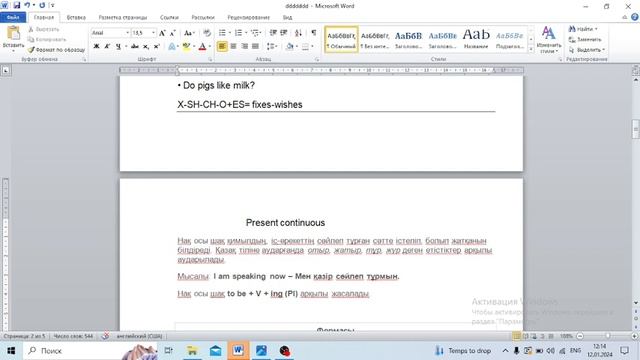Copy selection with Копировать
This screenshot has width=640, height=360.
(47, 40)
